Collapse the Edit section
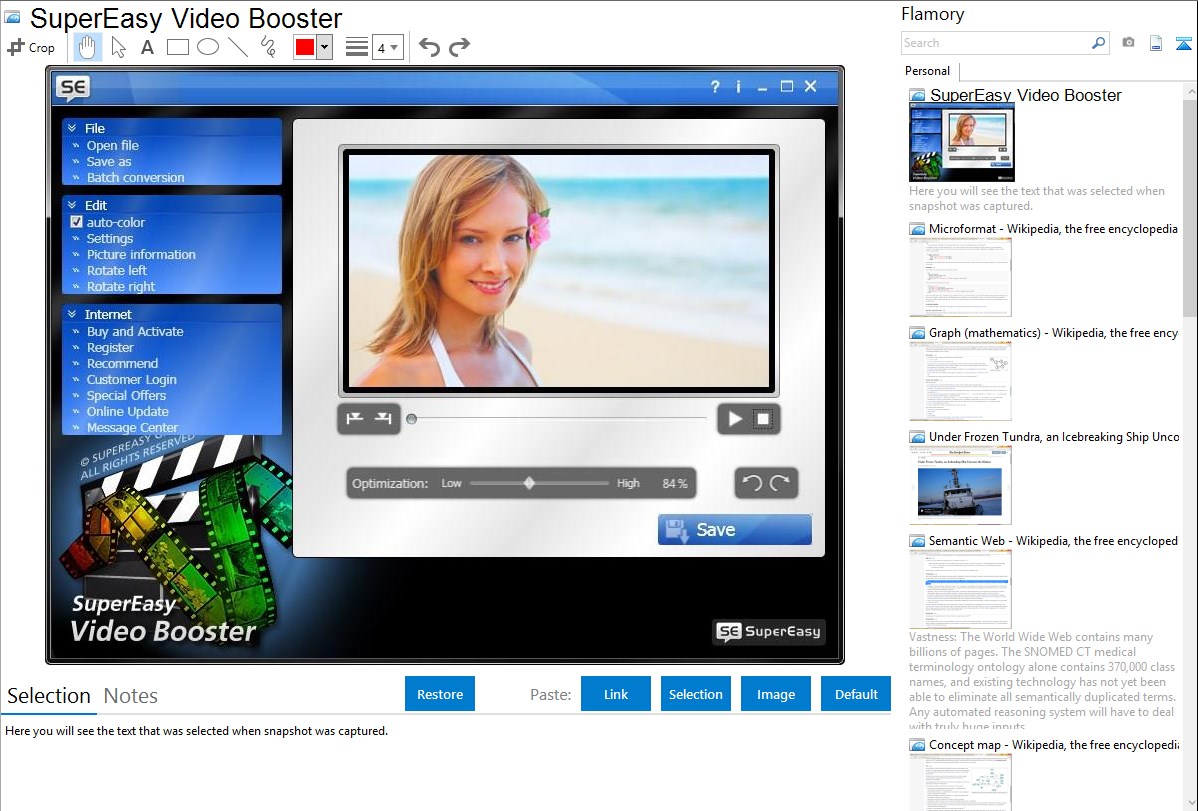 coord(72,205)
